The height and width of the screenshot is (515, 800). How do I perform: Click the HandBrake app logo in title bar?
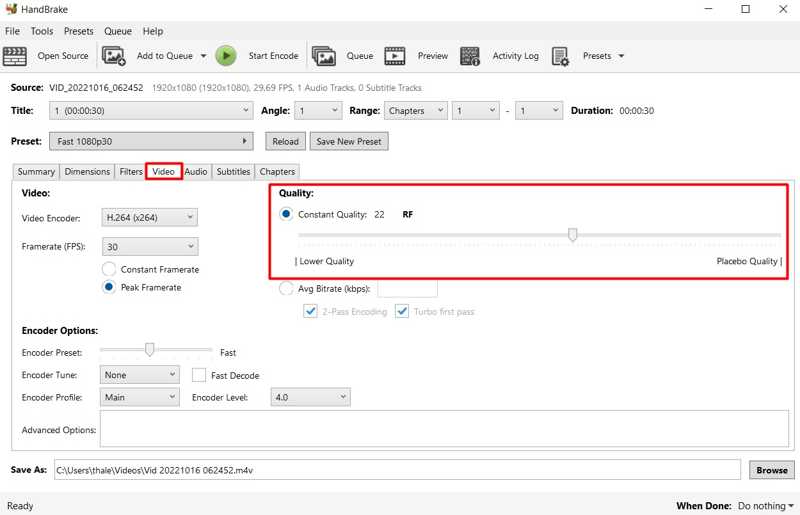[12, 9]
